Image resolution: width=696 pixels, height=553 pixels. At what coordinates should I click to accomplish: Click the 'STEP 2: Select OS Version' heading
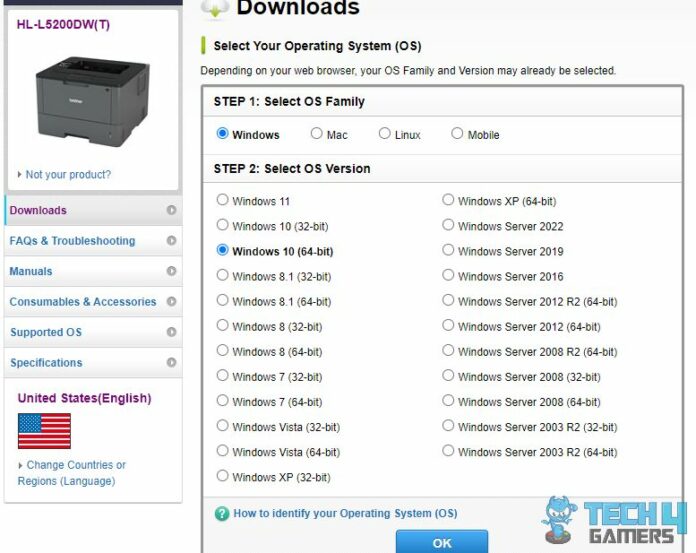292,169
